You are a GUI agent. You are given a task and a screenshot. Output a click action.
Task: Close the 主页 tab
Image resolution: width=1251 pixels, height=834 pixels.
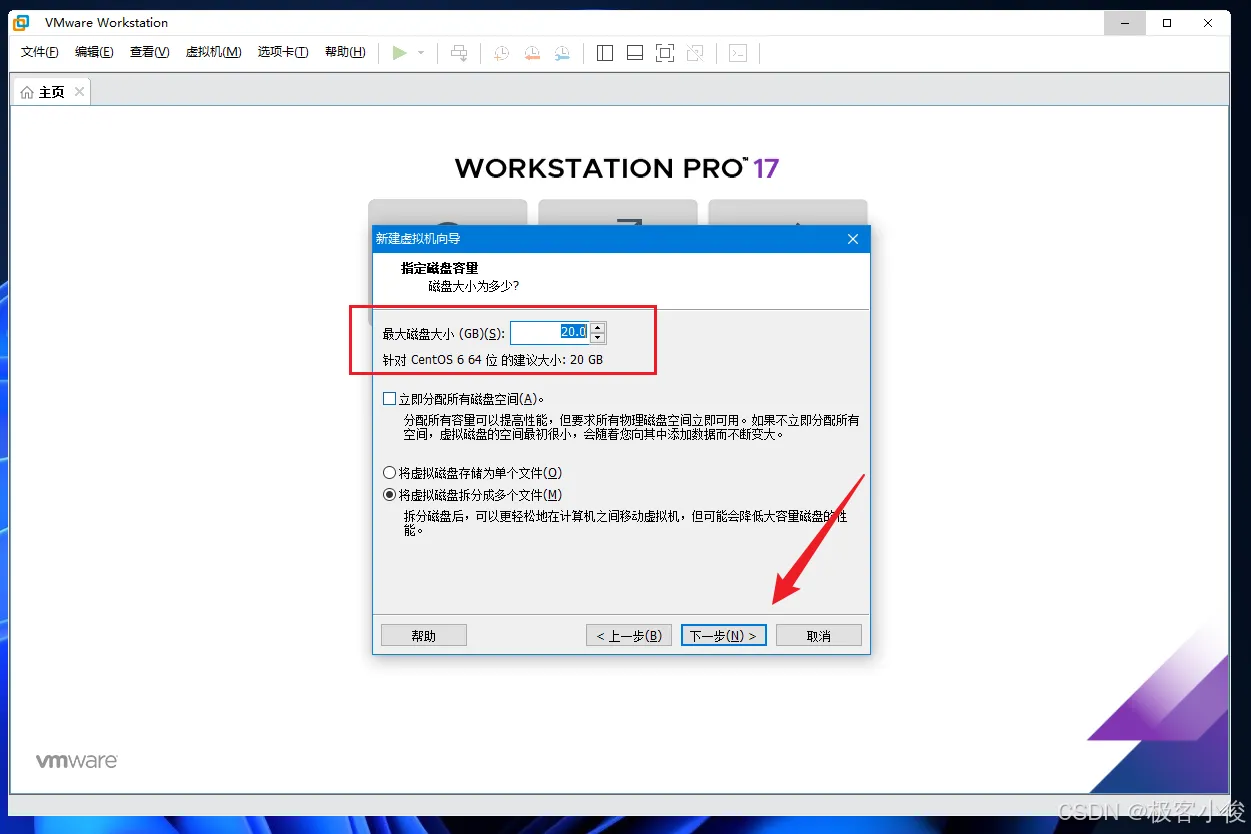coord(79,92)
